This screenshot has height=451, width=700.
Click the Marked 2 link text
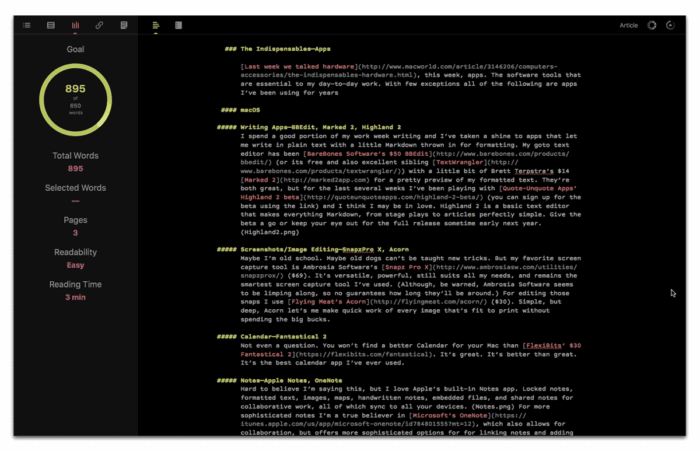(262, 180)
